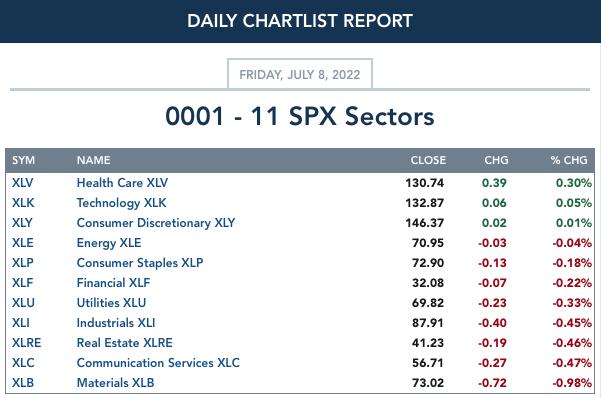Click the CLOSE column header
601x398 pixels.
[x=428, y=160]
